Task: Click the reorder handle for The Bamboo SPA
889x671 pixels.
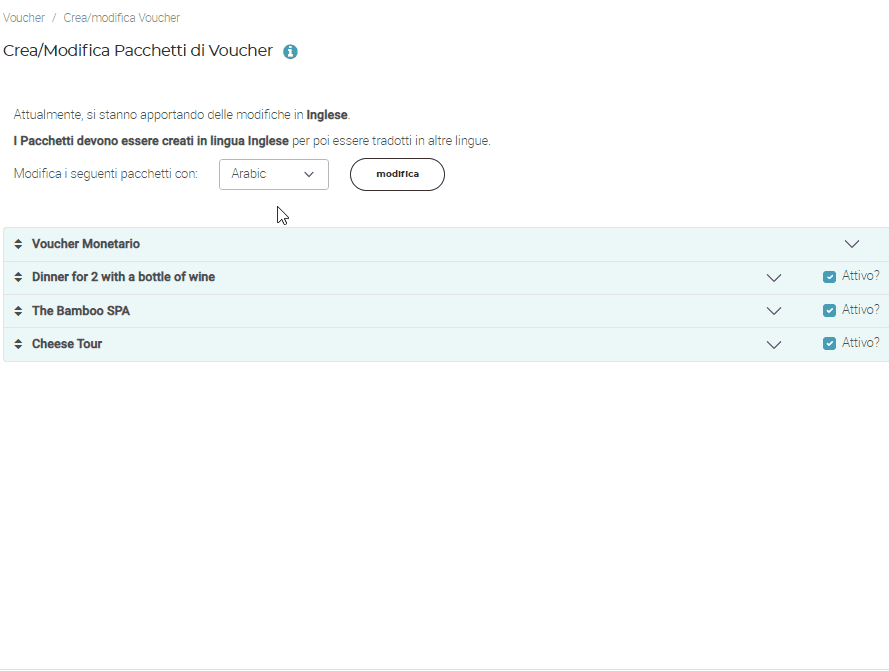Action: [18, 311]
